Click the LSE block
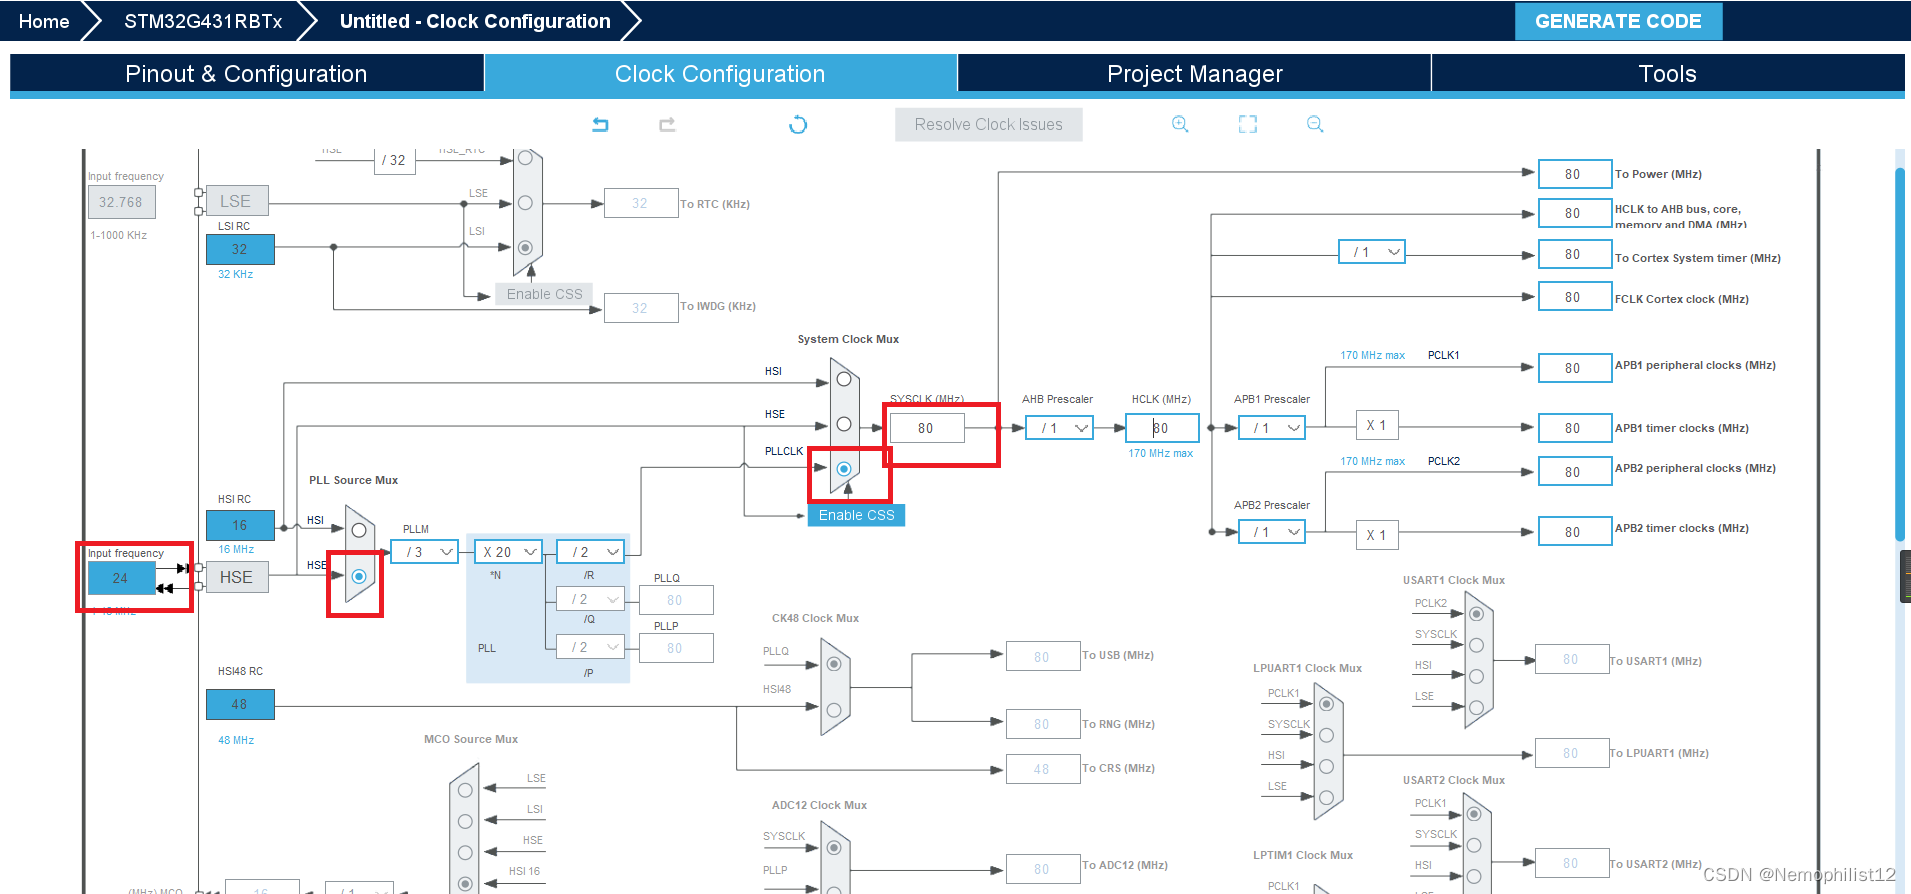 point(237,201)
